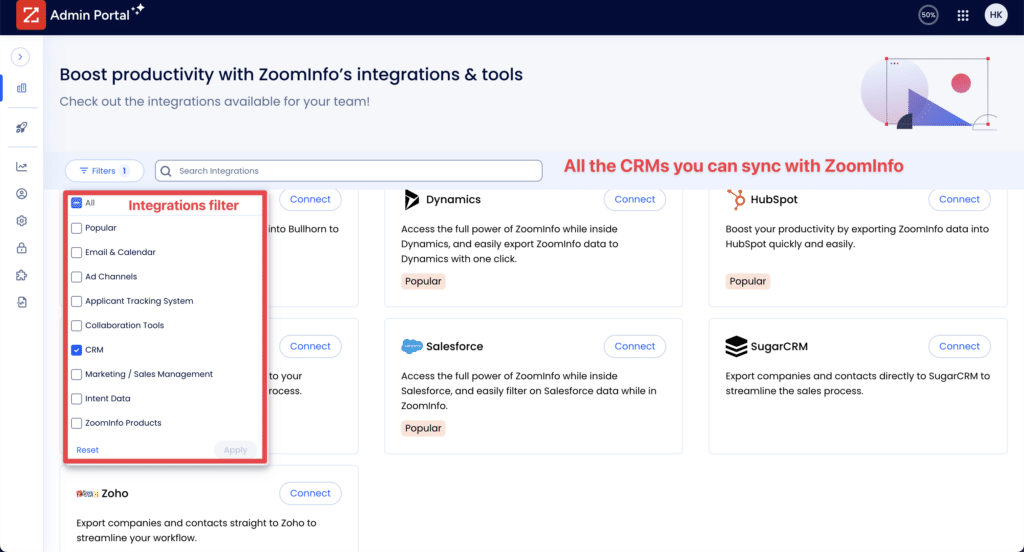
Task: Click the Filters count badge "1"
Action: coord(124,171)
